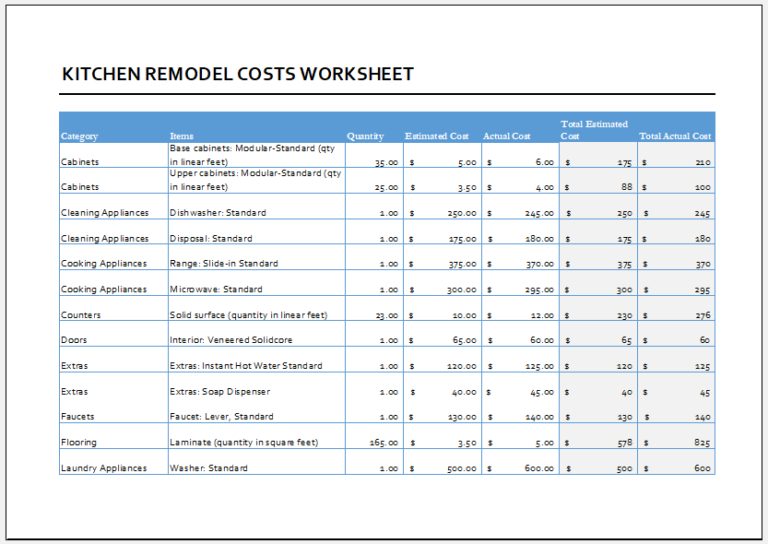Select the 6.00 actual cost for base cabinets

click(521, 155)
